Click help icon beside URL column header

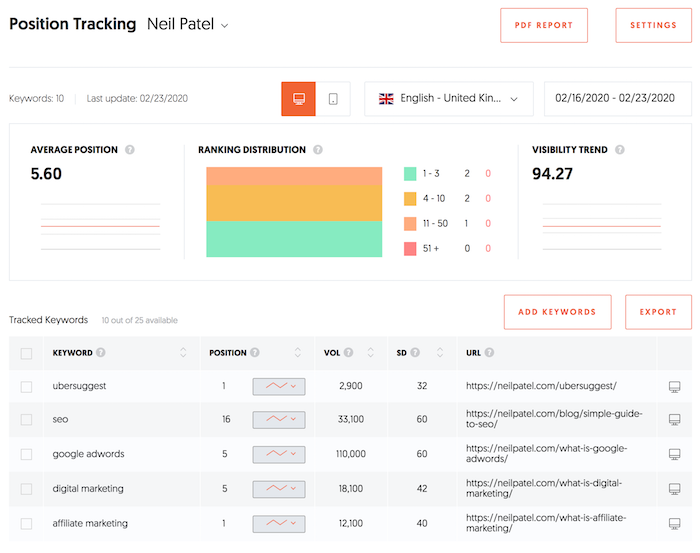pyautogui.click(x=490, y=353)
